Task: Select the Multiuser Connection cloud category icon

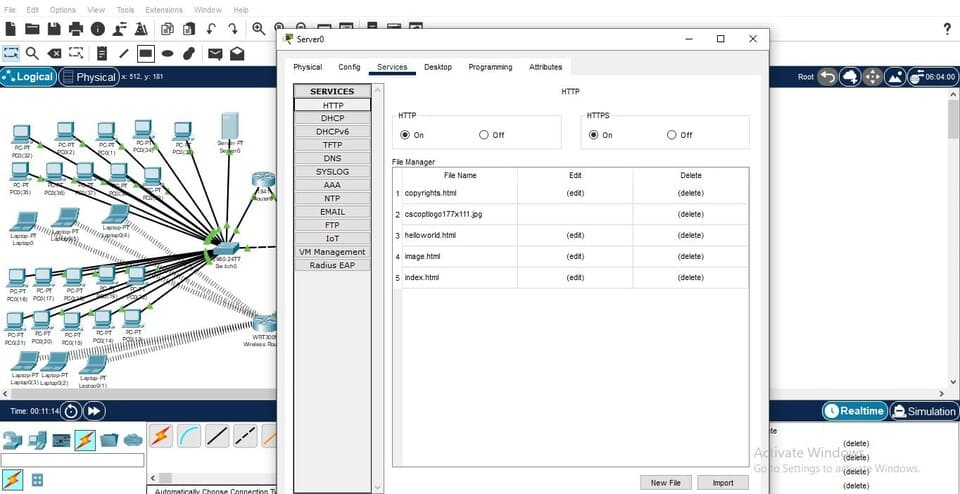Action: coord(133,440)
